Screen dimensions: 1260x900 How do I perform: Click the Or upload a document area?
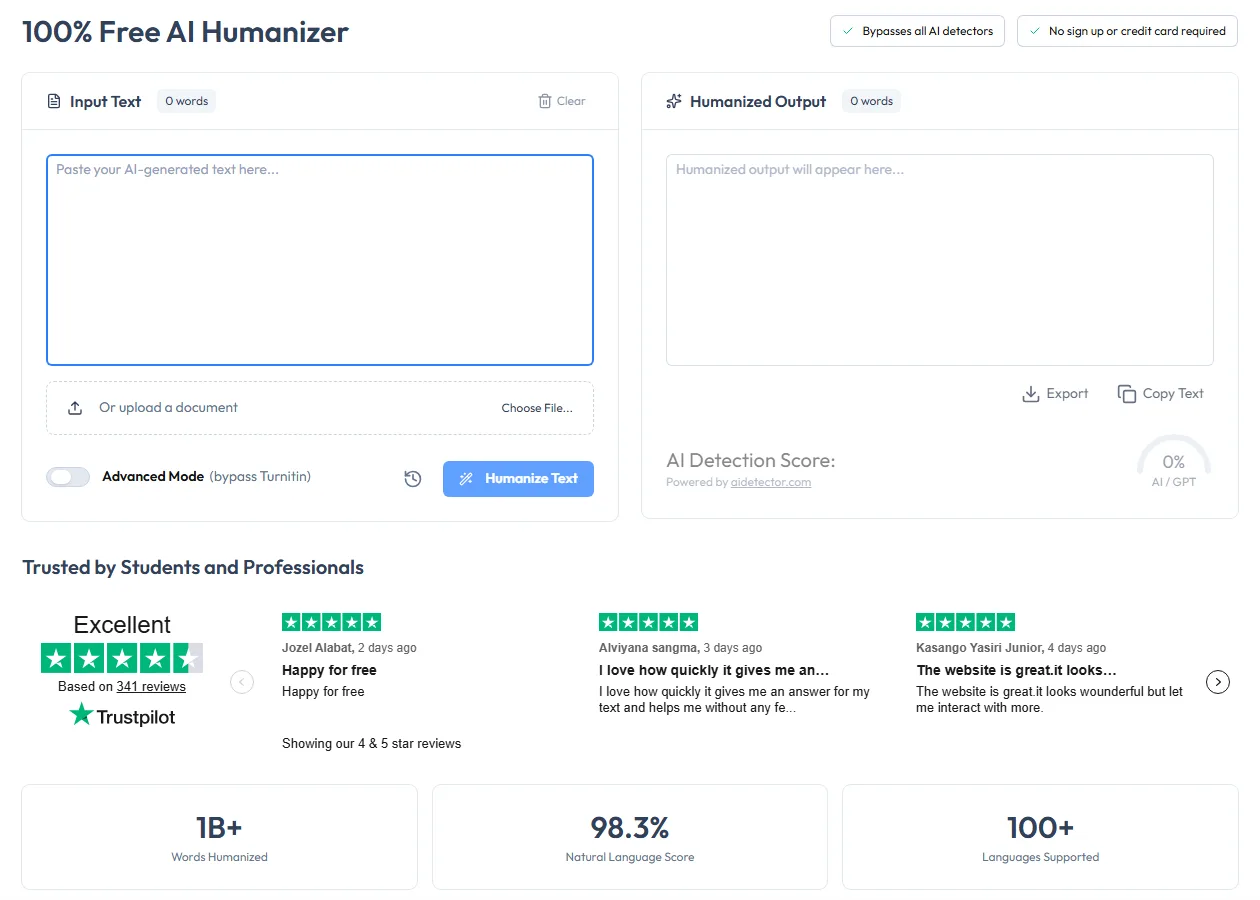320,408
